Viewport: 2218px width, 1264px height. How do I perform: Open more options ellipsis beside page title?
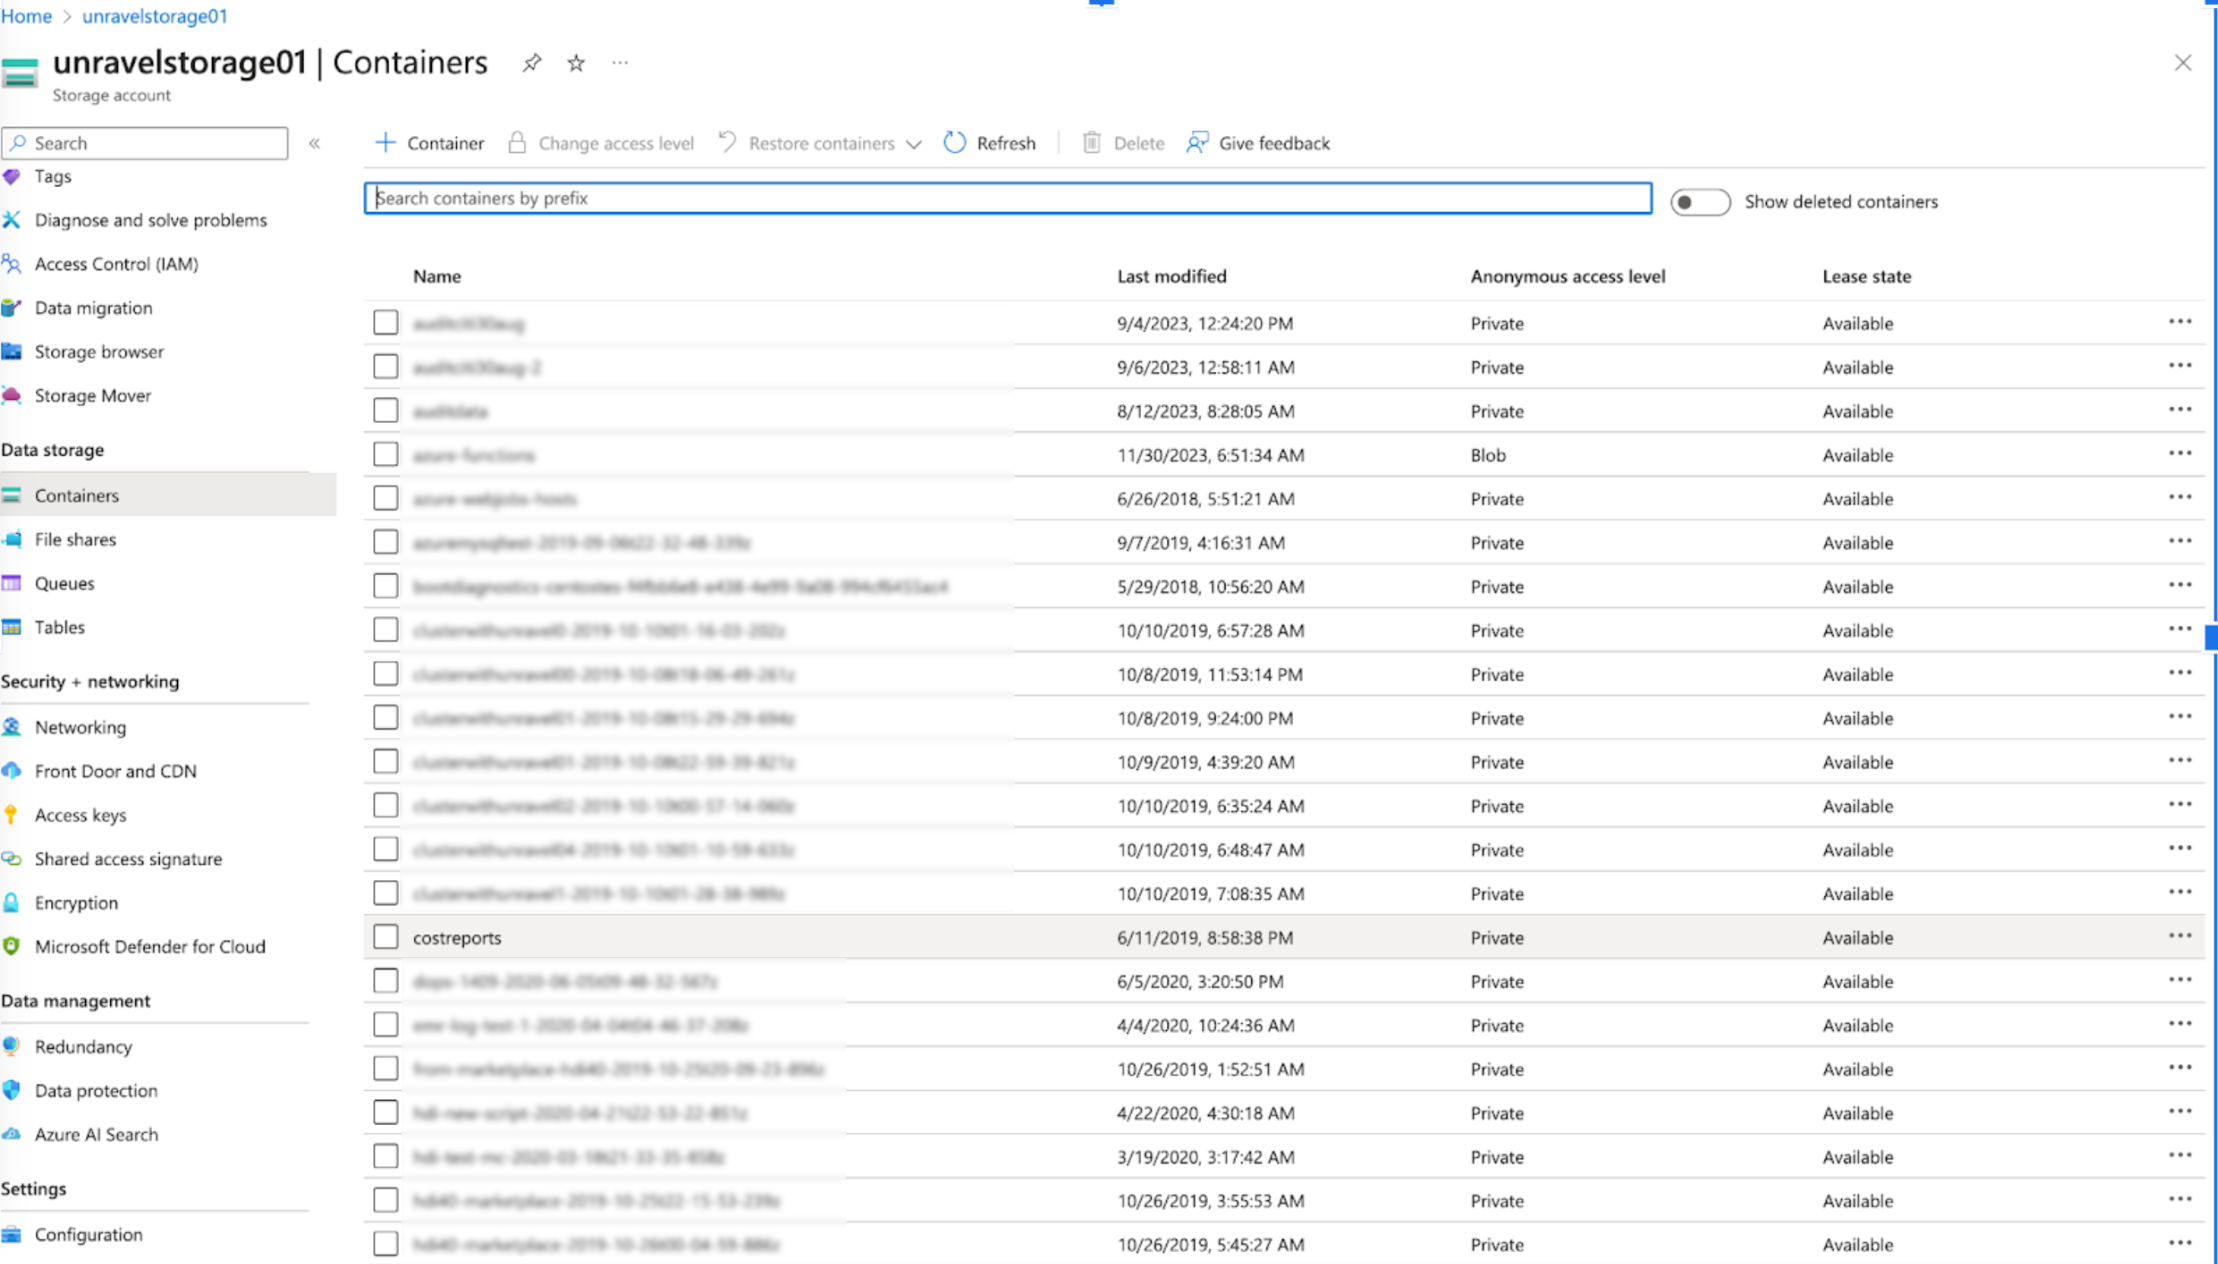pyautogui.click(x=620, y=63)
